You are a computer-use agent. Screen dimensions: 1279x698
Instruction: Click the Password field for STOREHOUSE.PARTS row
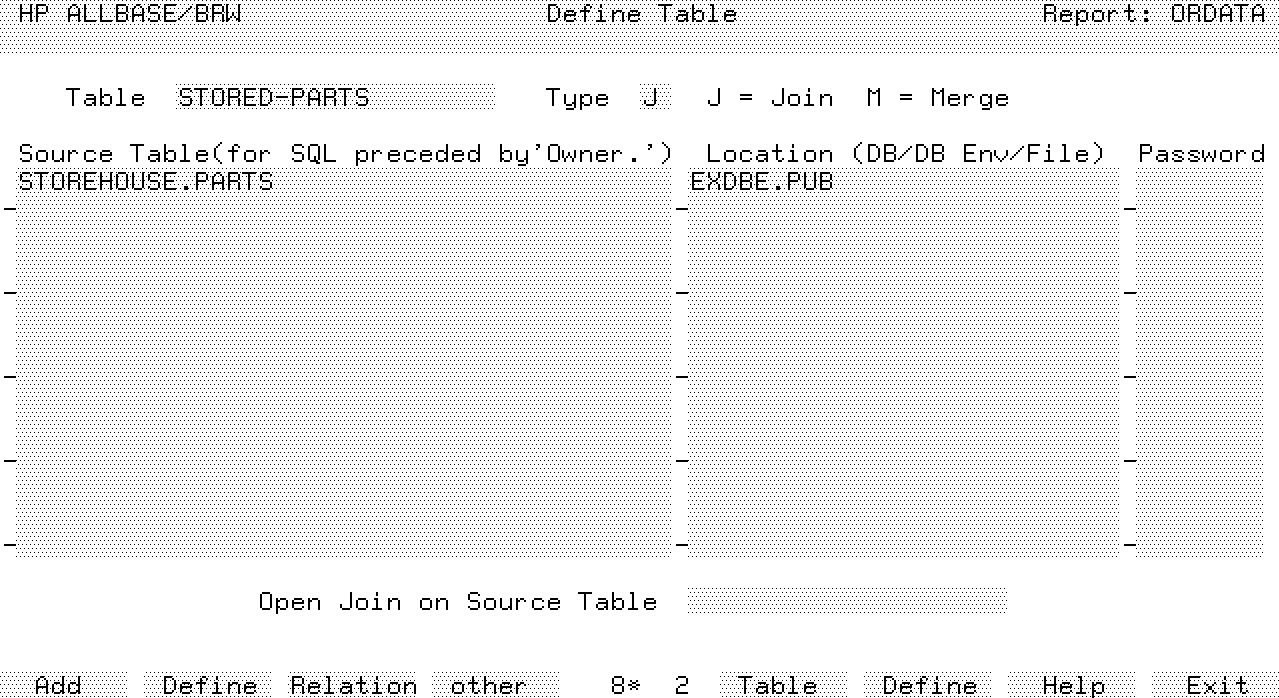click(1198, 182)
